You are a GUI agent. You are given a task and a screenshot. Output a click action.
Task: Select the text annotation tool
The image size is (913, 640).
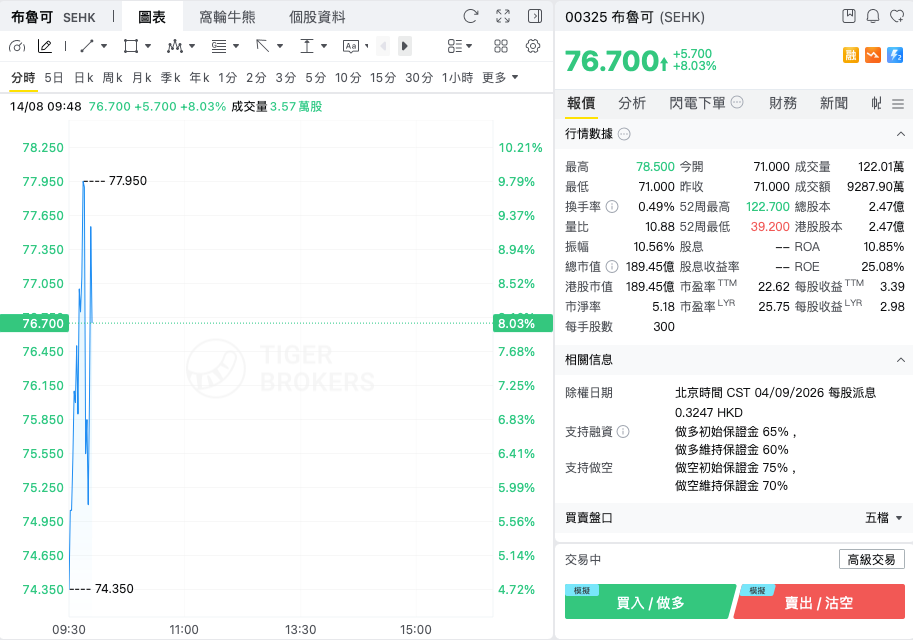351,46
